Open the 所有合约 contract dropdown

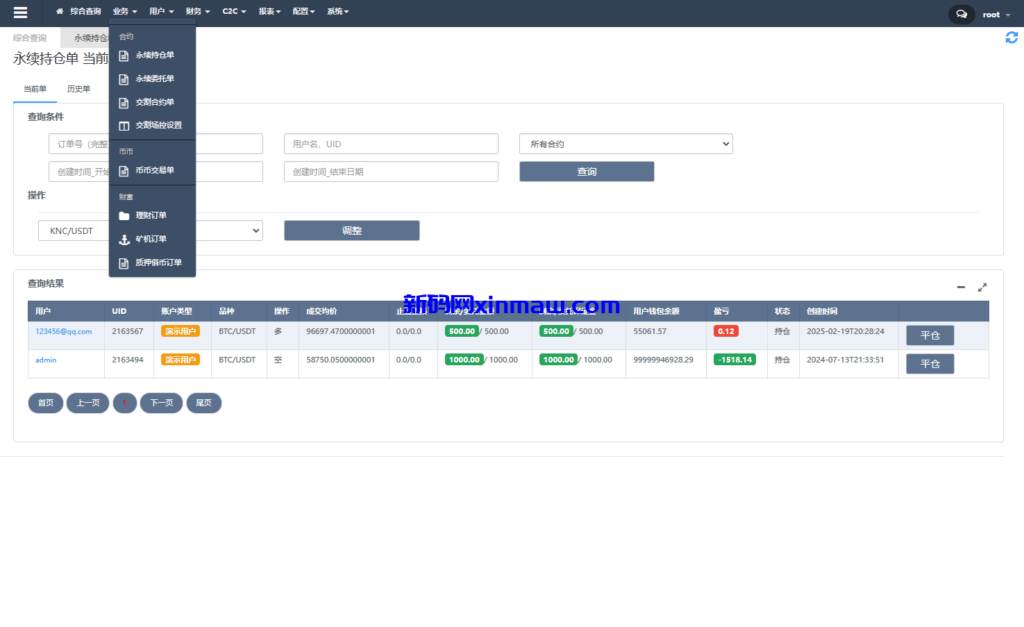point(625,144)
